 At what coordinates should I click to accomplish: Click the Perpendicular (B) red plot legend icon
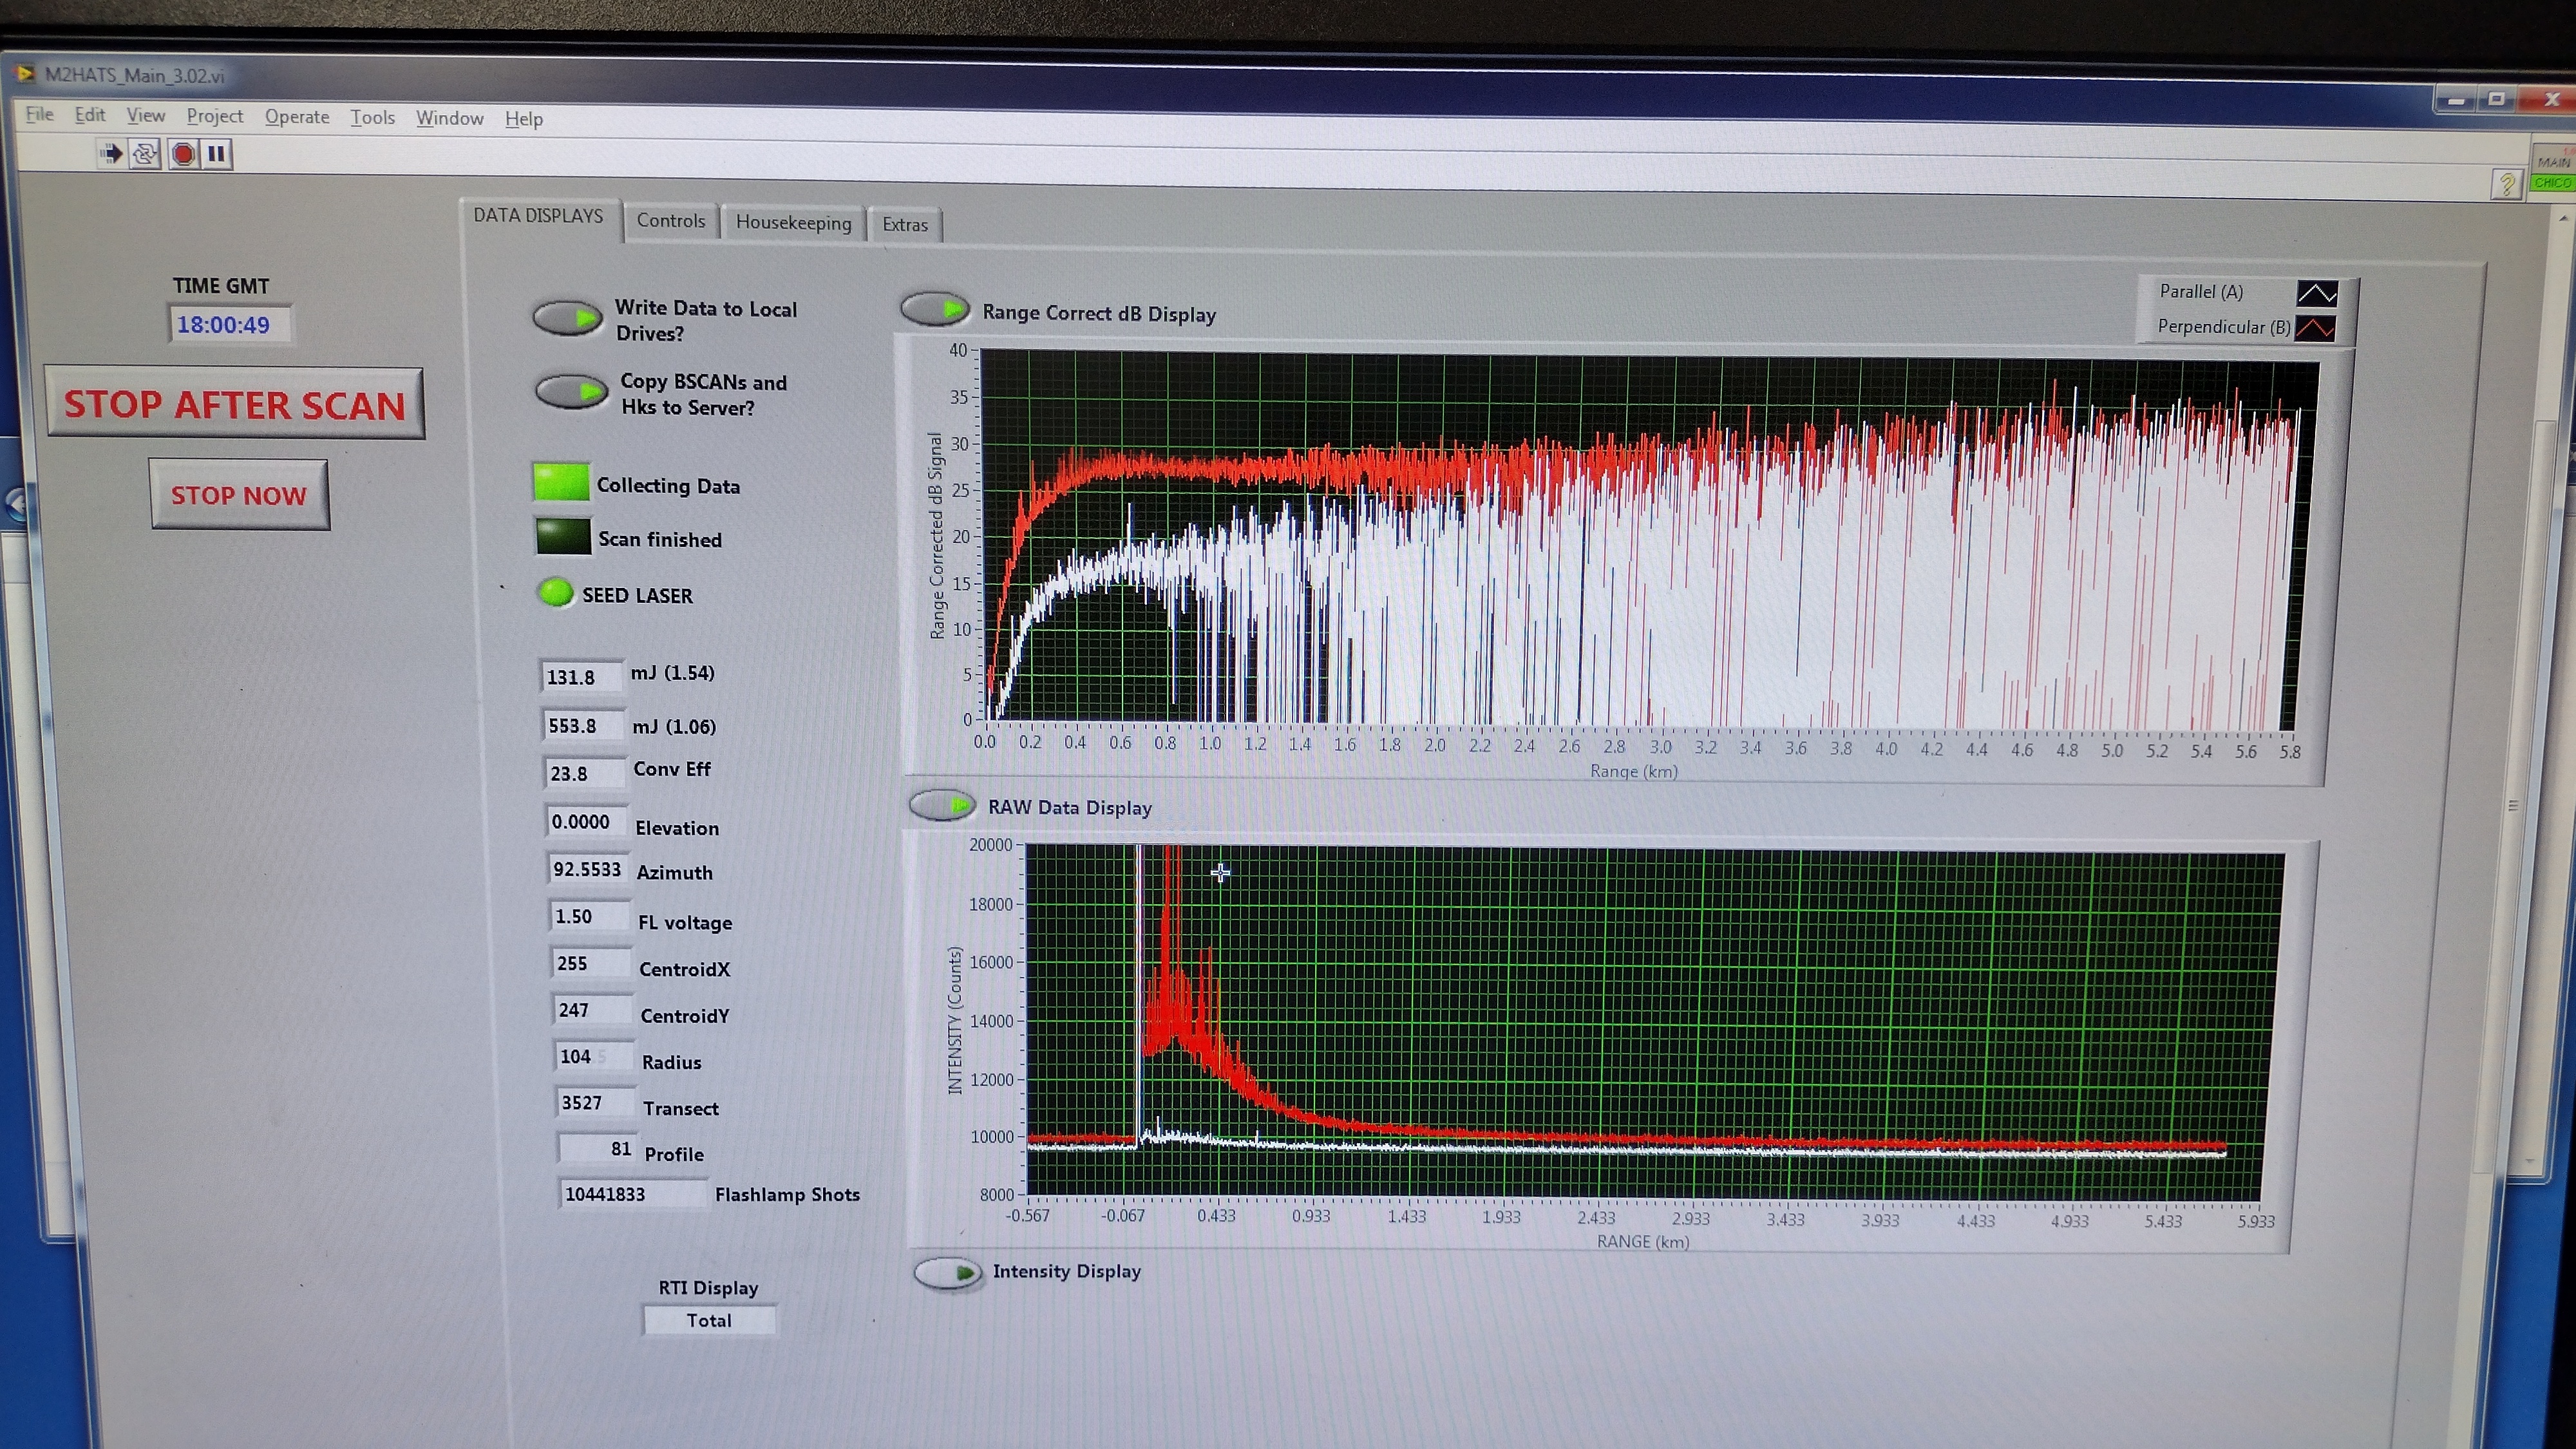[2314, 328]
